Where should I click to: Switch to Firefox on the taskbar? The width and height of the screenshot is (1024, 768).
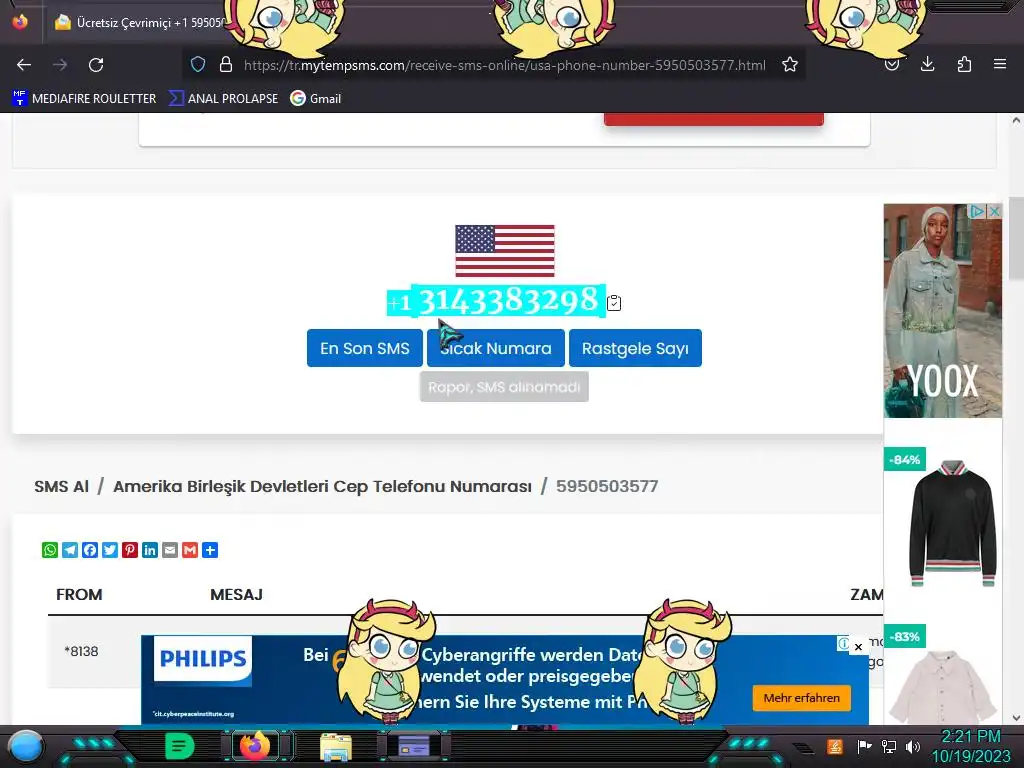(x=255, y=746)
